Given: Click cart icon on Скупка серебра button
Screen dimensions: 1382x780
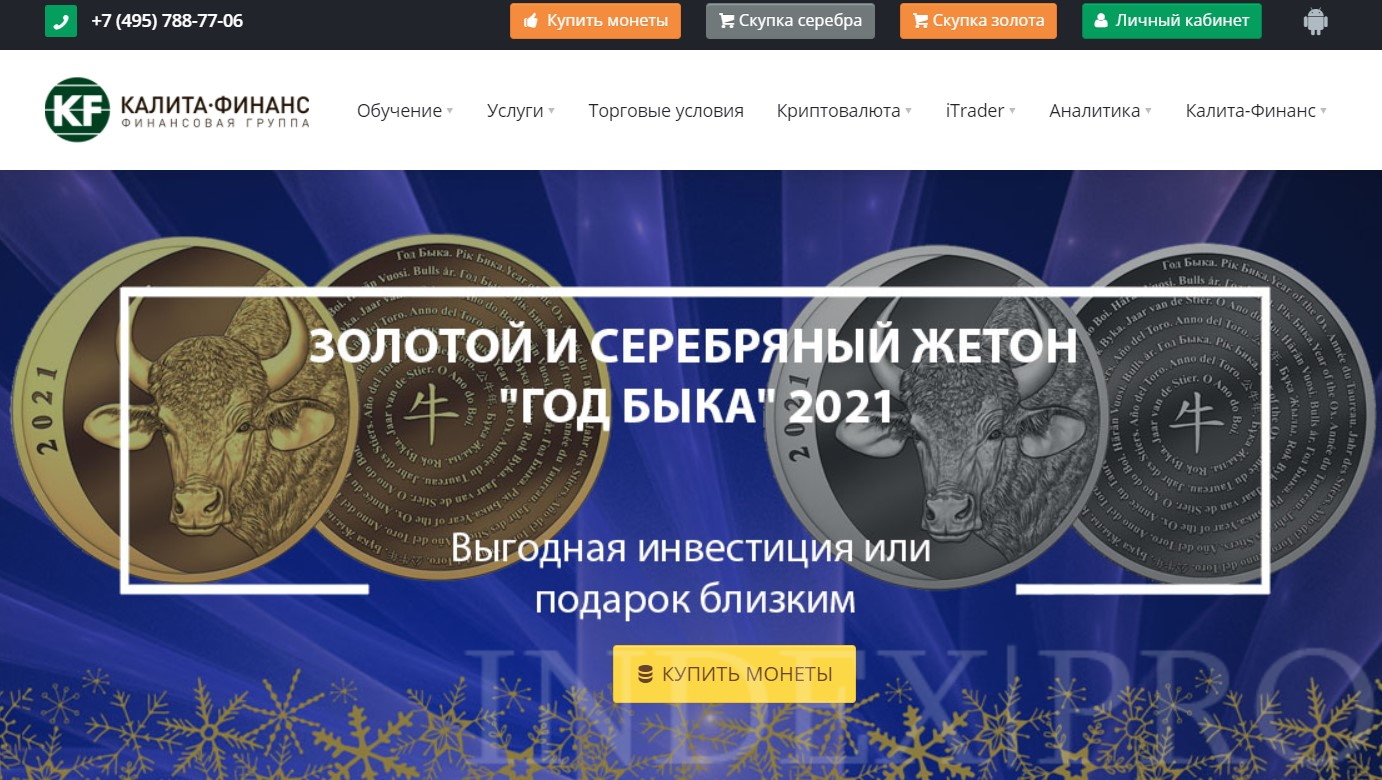Looking at the screenshot, I should [x=727, y=21].
